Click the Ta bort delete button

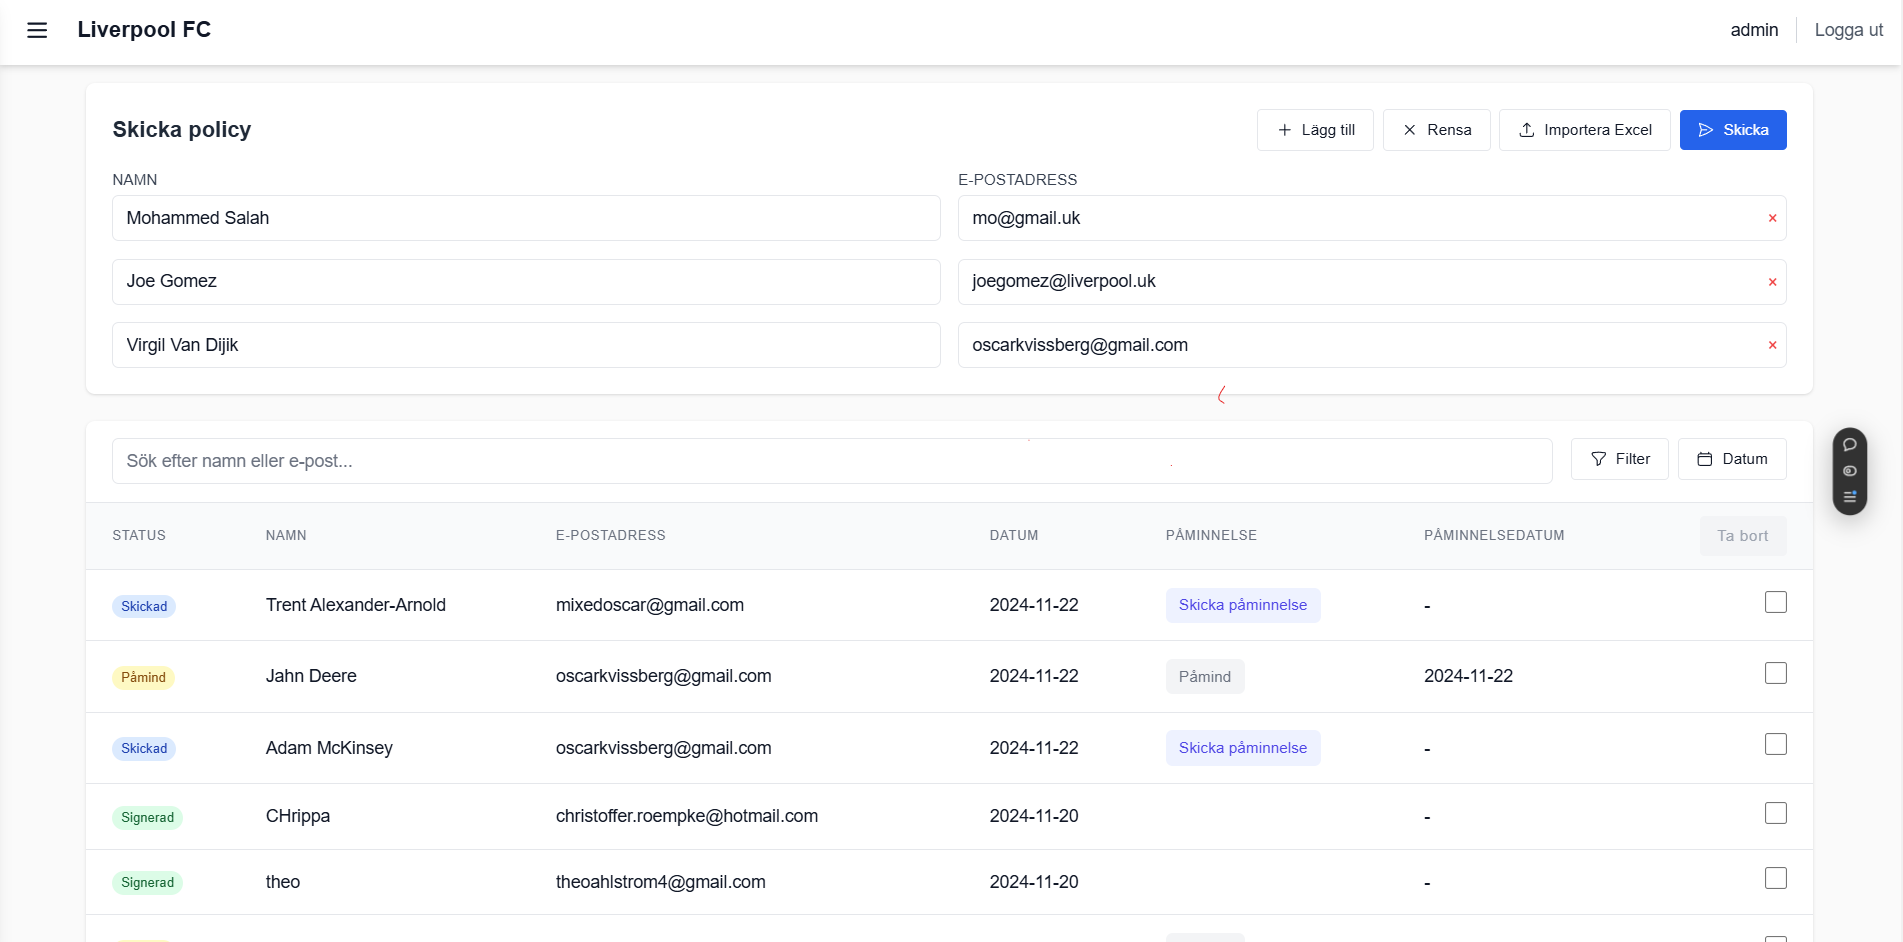click(x=1743, y=536)
